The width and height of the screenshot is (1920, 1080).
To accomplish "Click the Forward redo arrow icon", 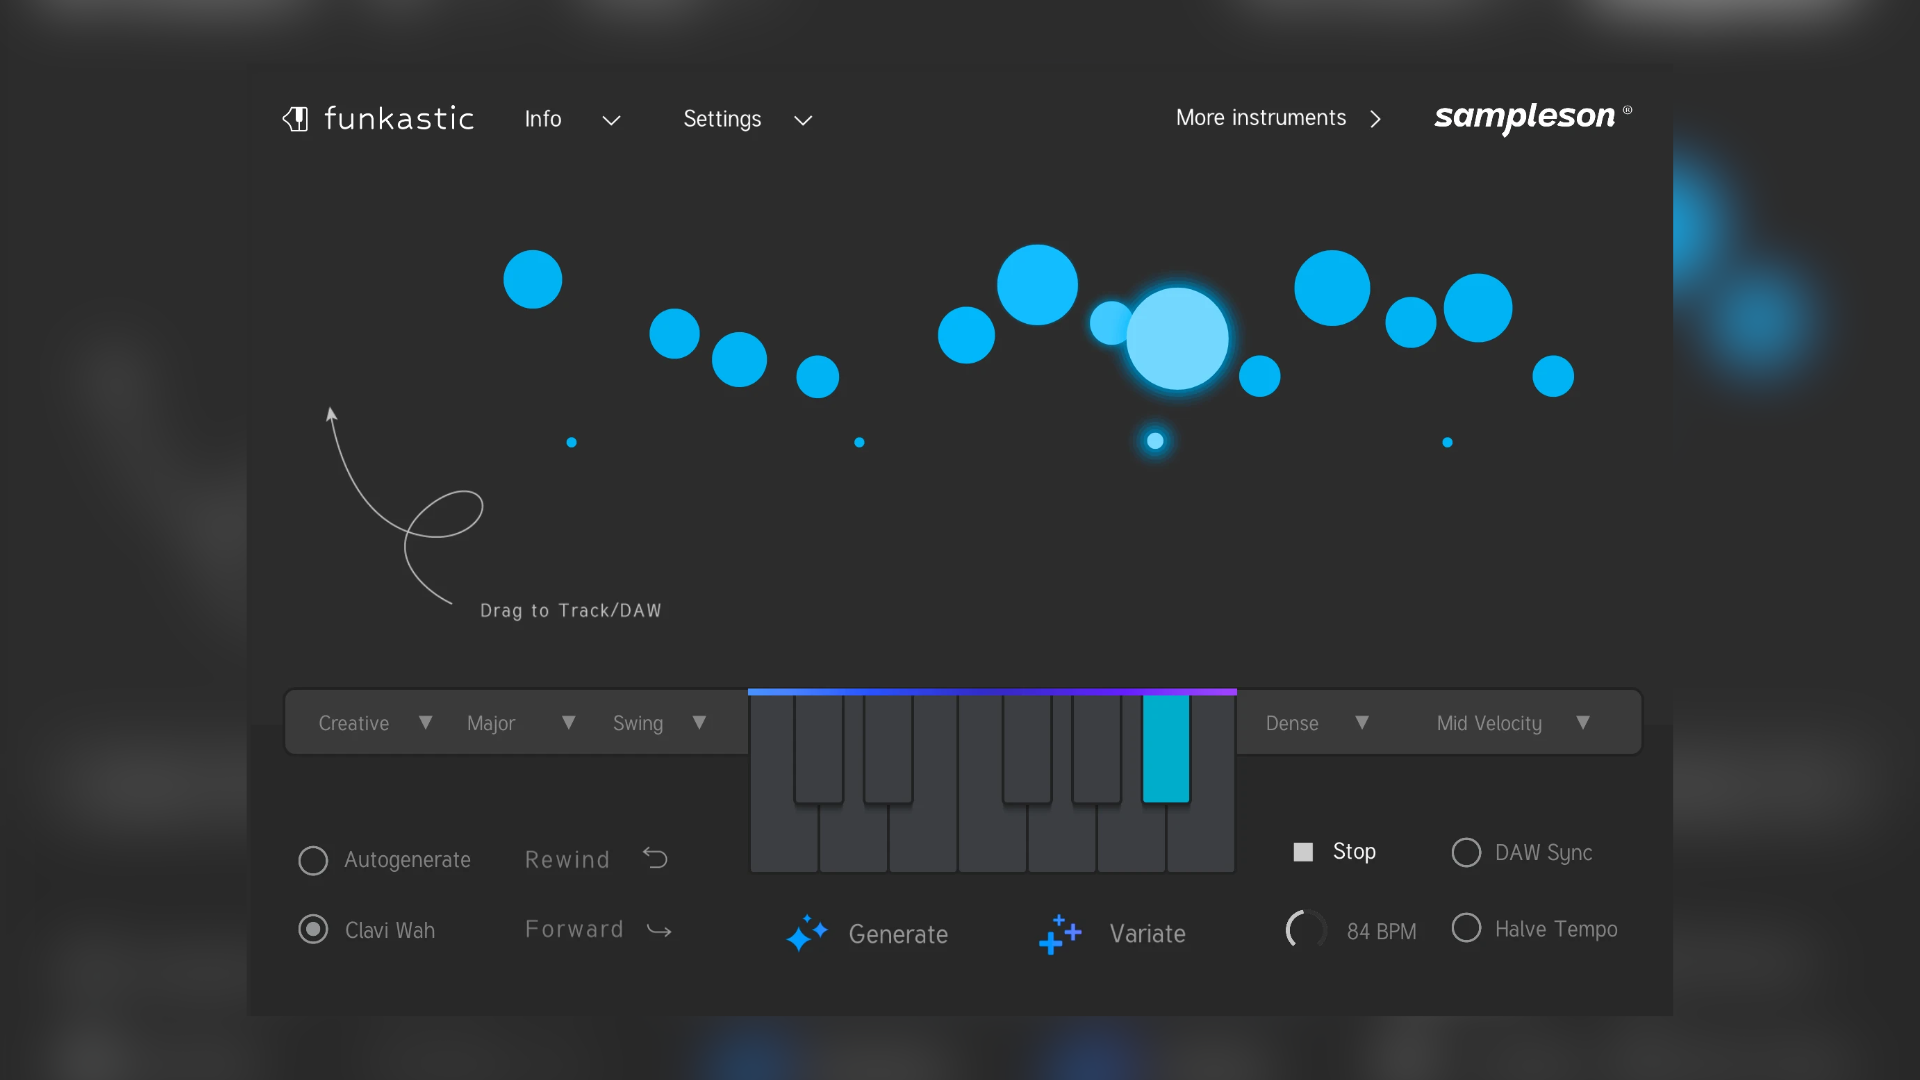I will 659,930.
